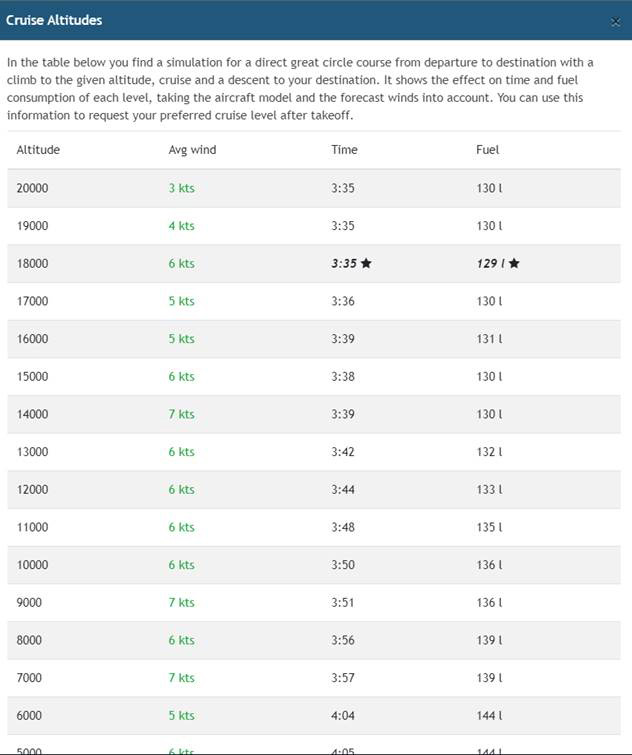The image size is (632, 755).
Task: Click the star beside the 129 l best fuel
Action: tap(514, 264)
